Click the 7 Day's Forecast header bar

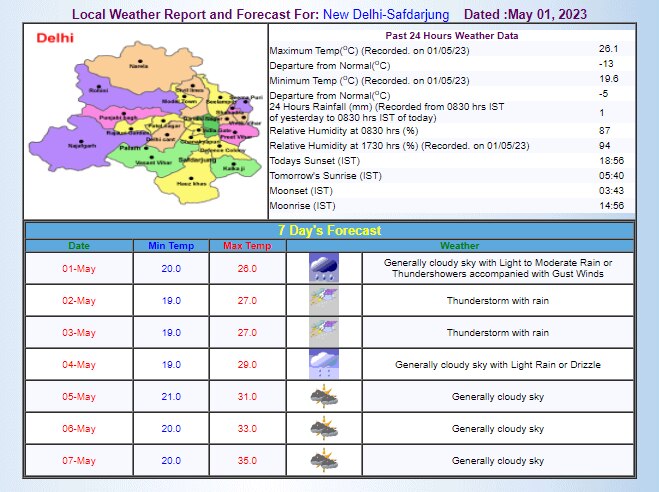329,230
